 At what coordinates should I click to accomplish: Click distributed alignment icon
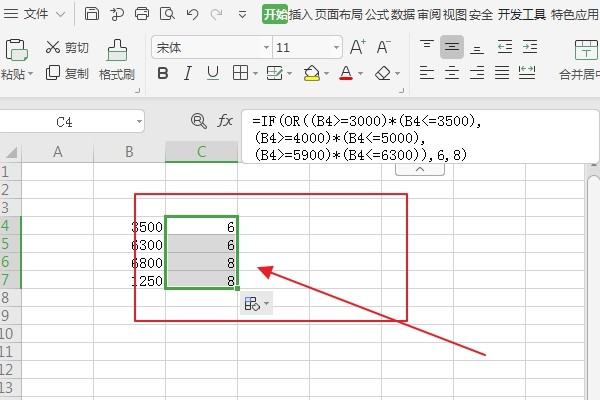527,72
